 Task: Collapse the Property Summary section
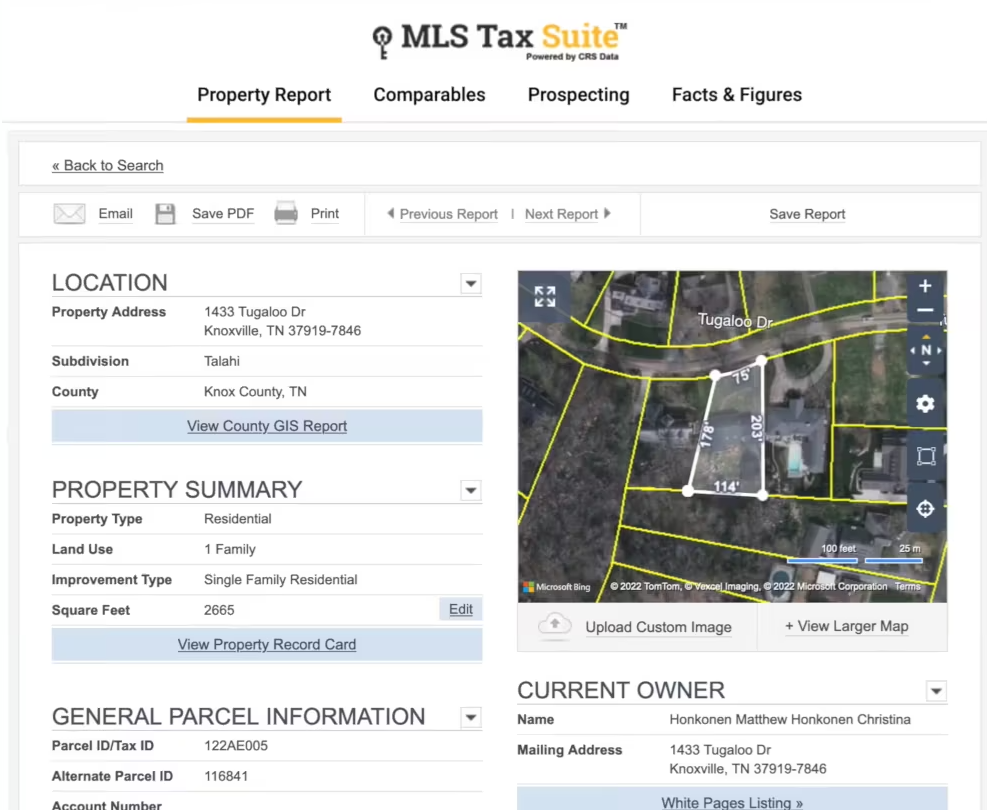470,490
